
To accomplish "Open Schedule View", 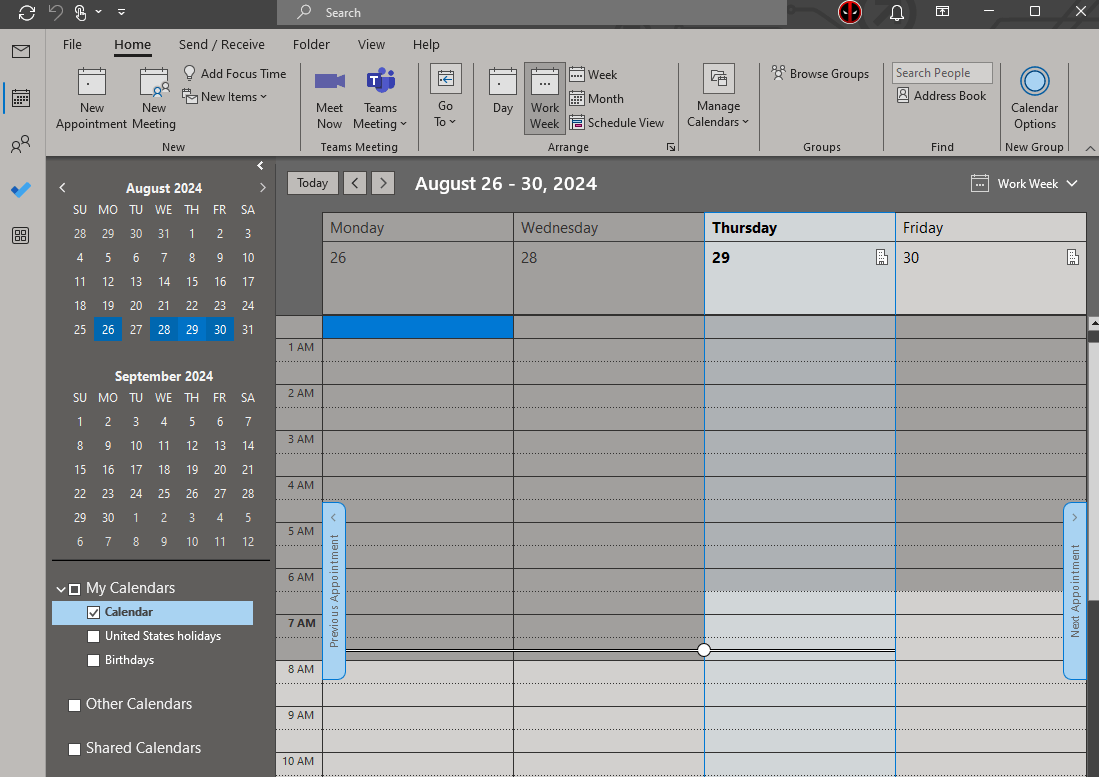I will click(x=618, y=122).
